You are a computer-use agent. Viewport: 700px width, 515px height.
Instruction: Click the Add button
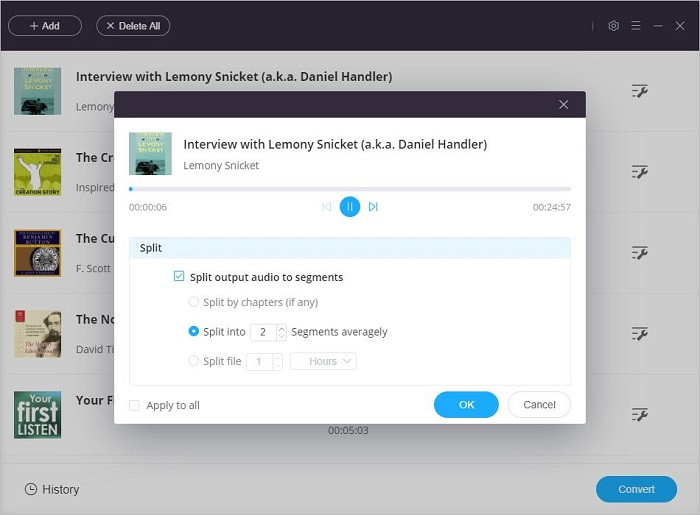tap(45, 26)
